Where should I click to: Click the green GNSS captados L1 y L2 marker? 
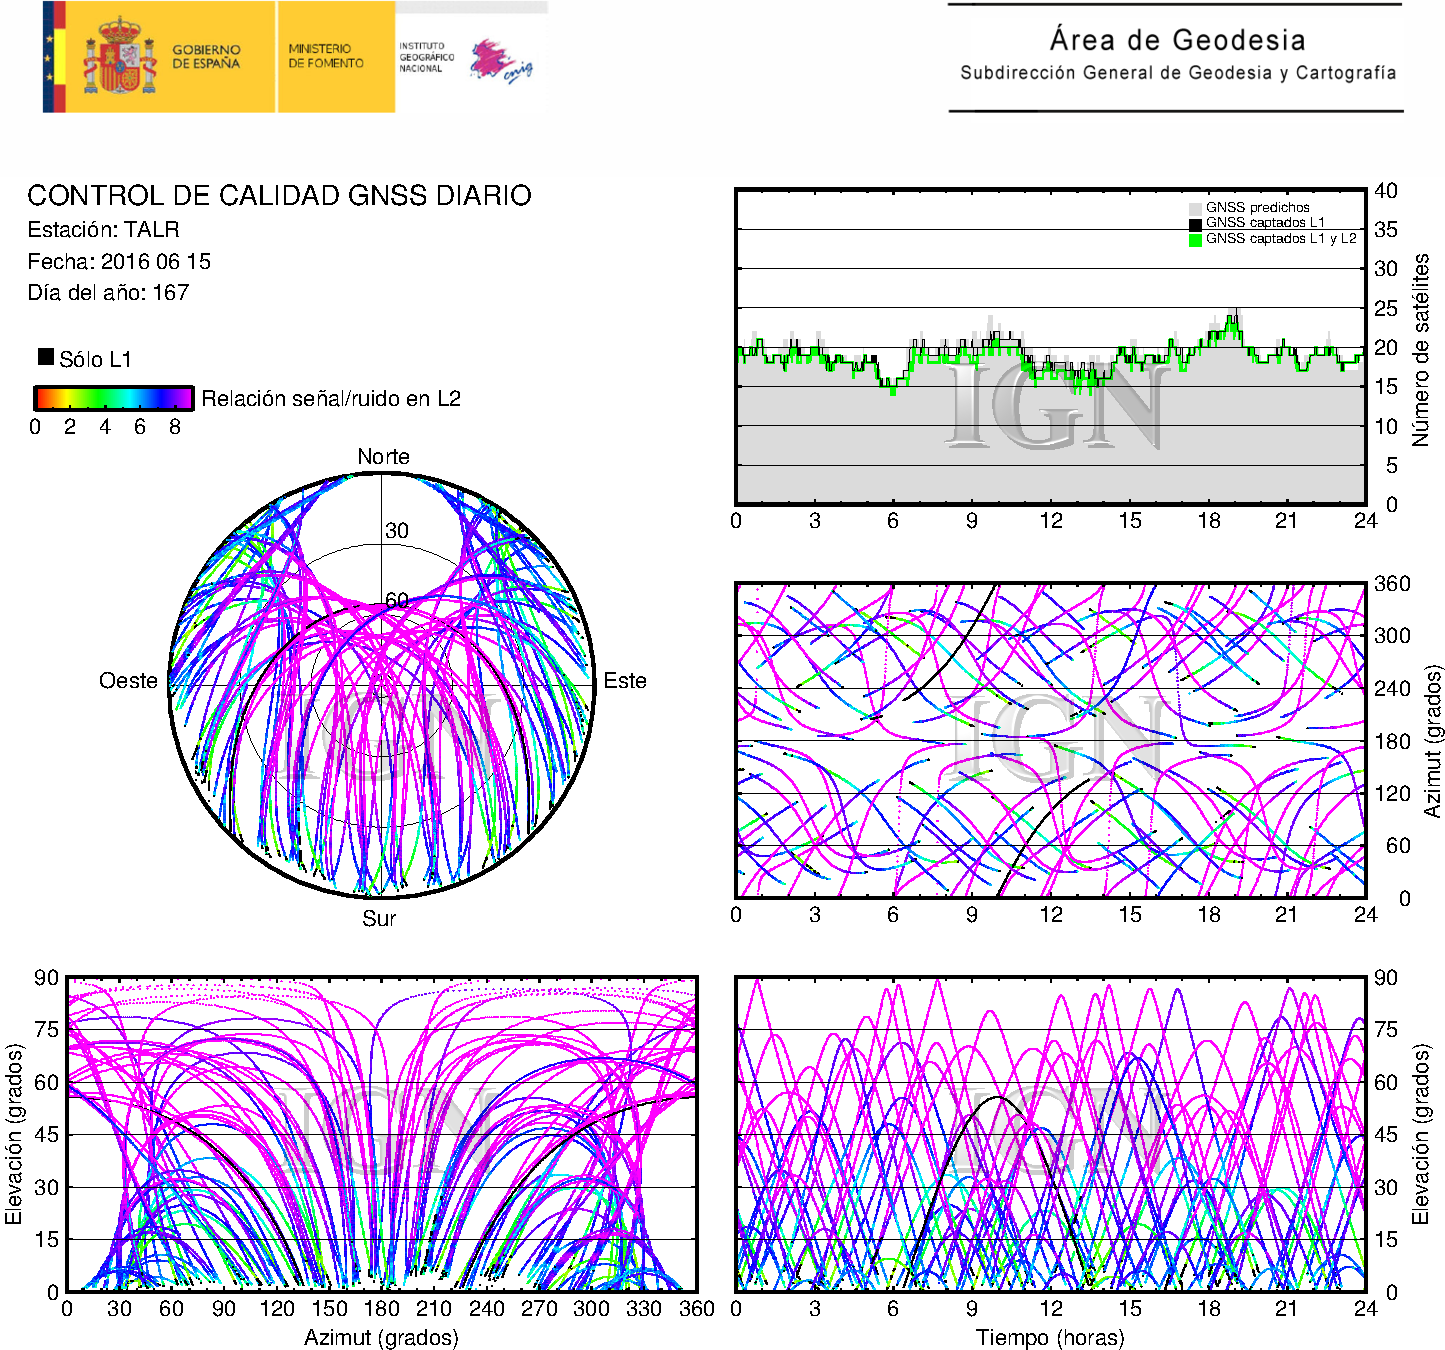click(1195, 240)
